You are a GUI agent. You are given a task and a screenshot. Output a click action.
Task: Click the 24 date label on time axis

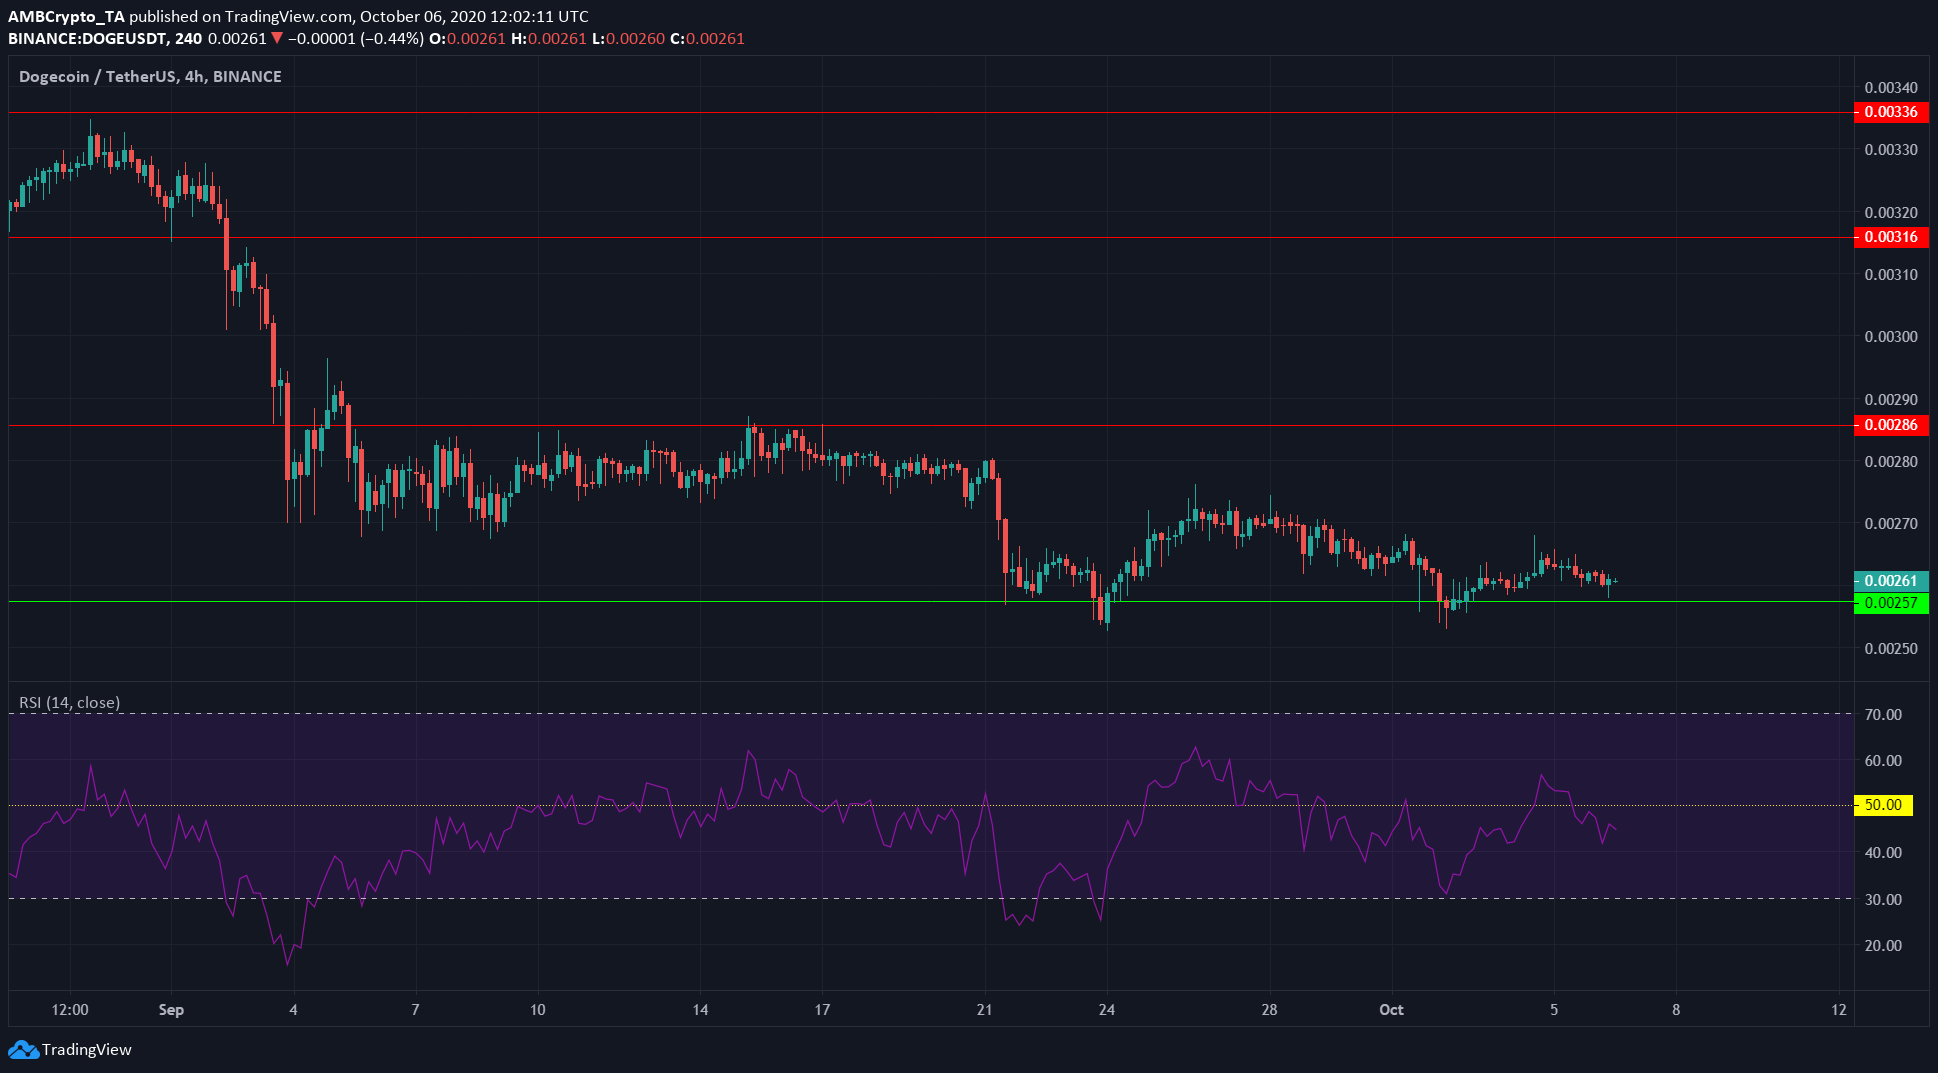[x=1107, y=1010]
